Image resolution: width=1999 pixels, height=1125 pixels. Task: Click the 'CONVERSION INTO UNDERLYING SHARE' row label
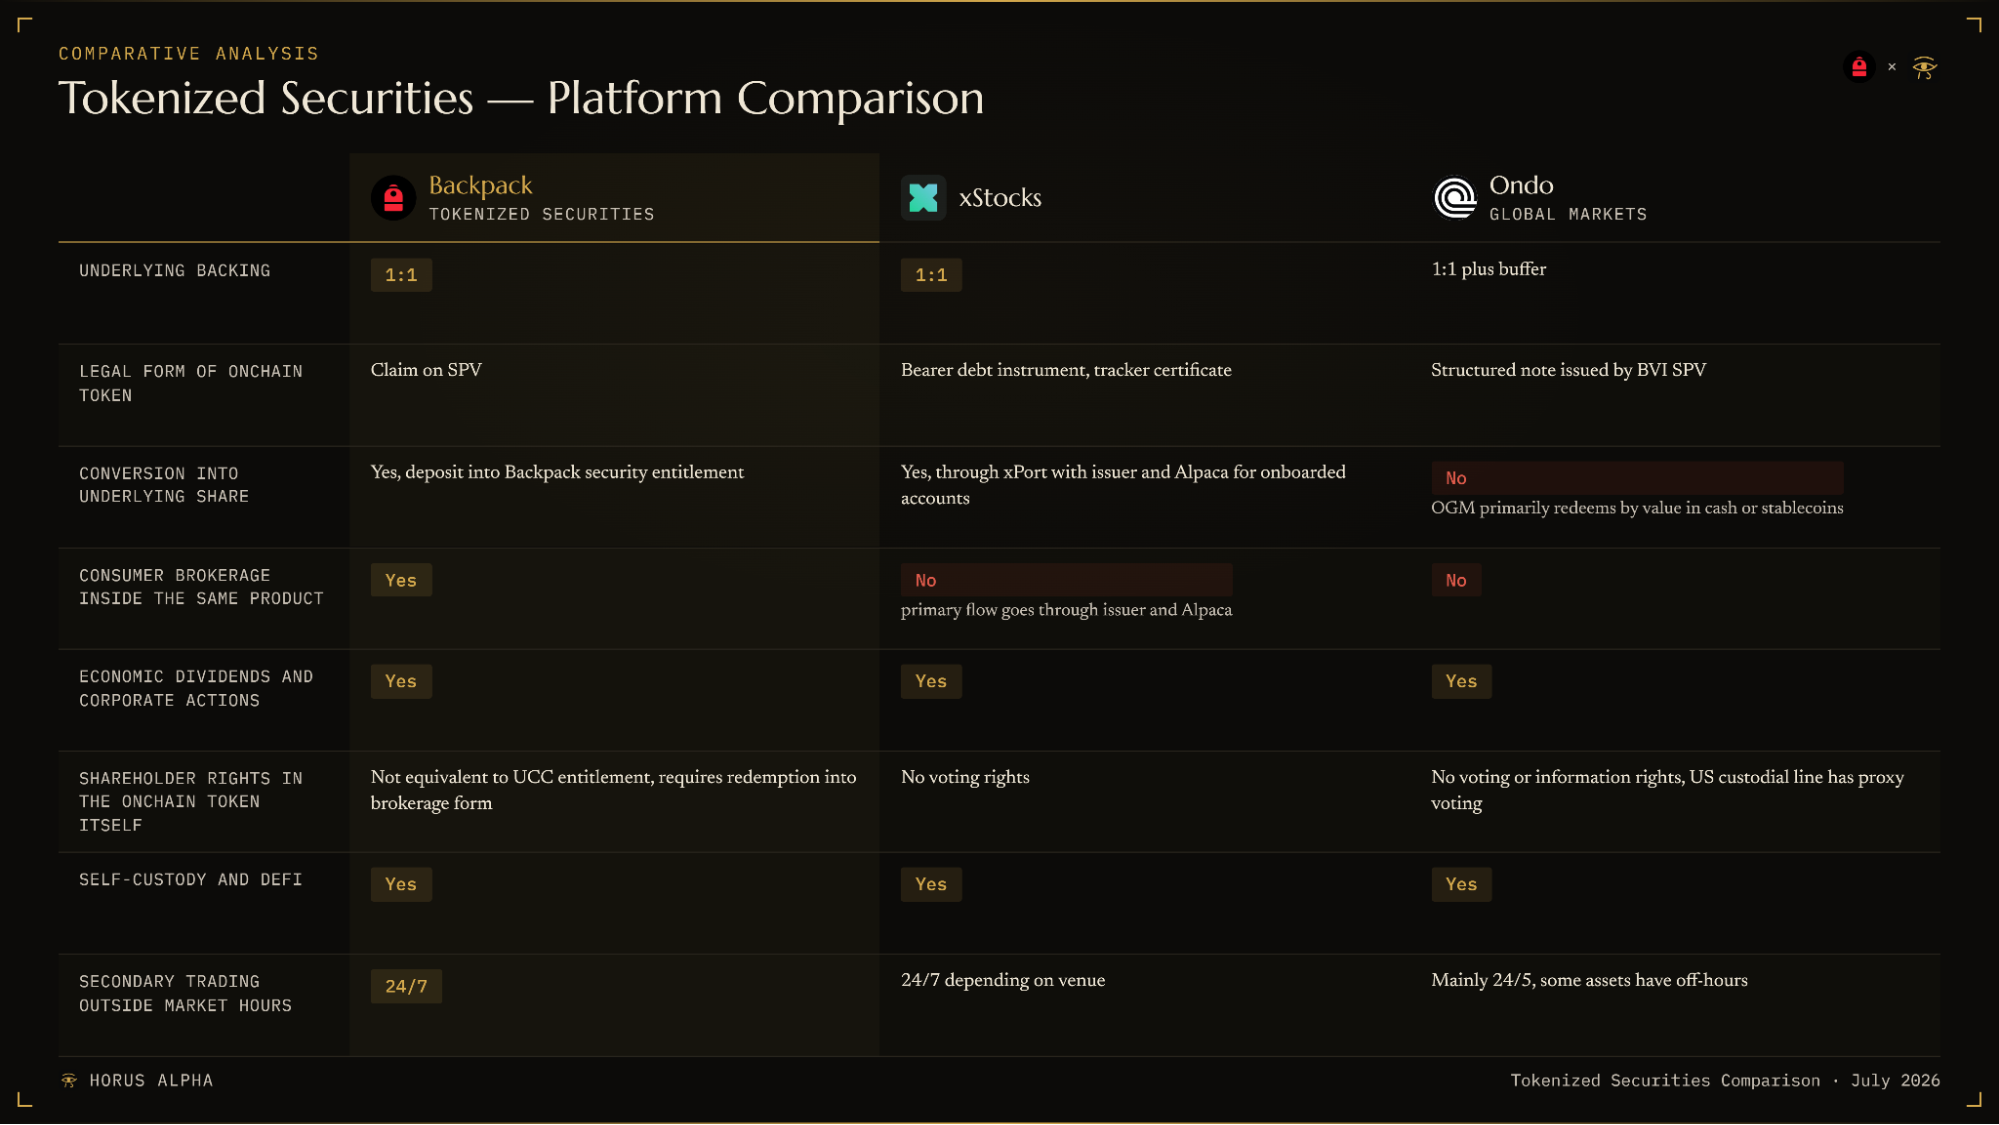164,485
